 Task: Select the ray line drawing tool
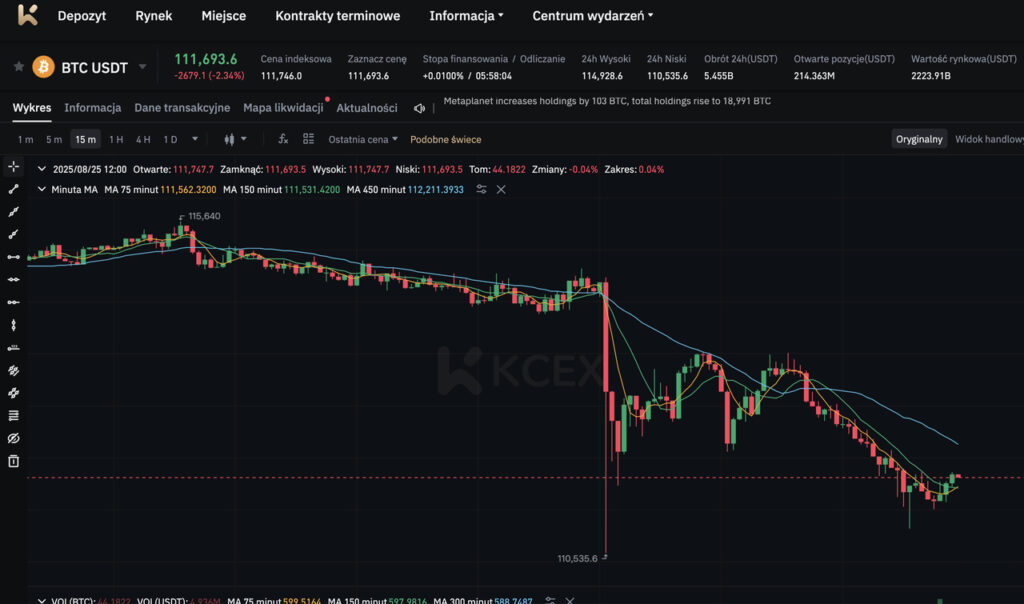(x=13, y=234)
